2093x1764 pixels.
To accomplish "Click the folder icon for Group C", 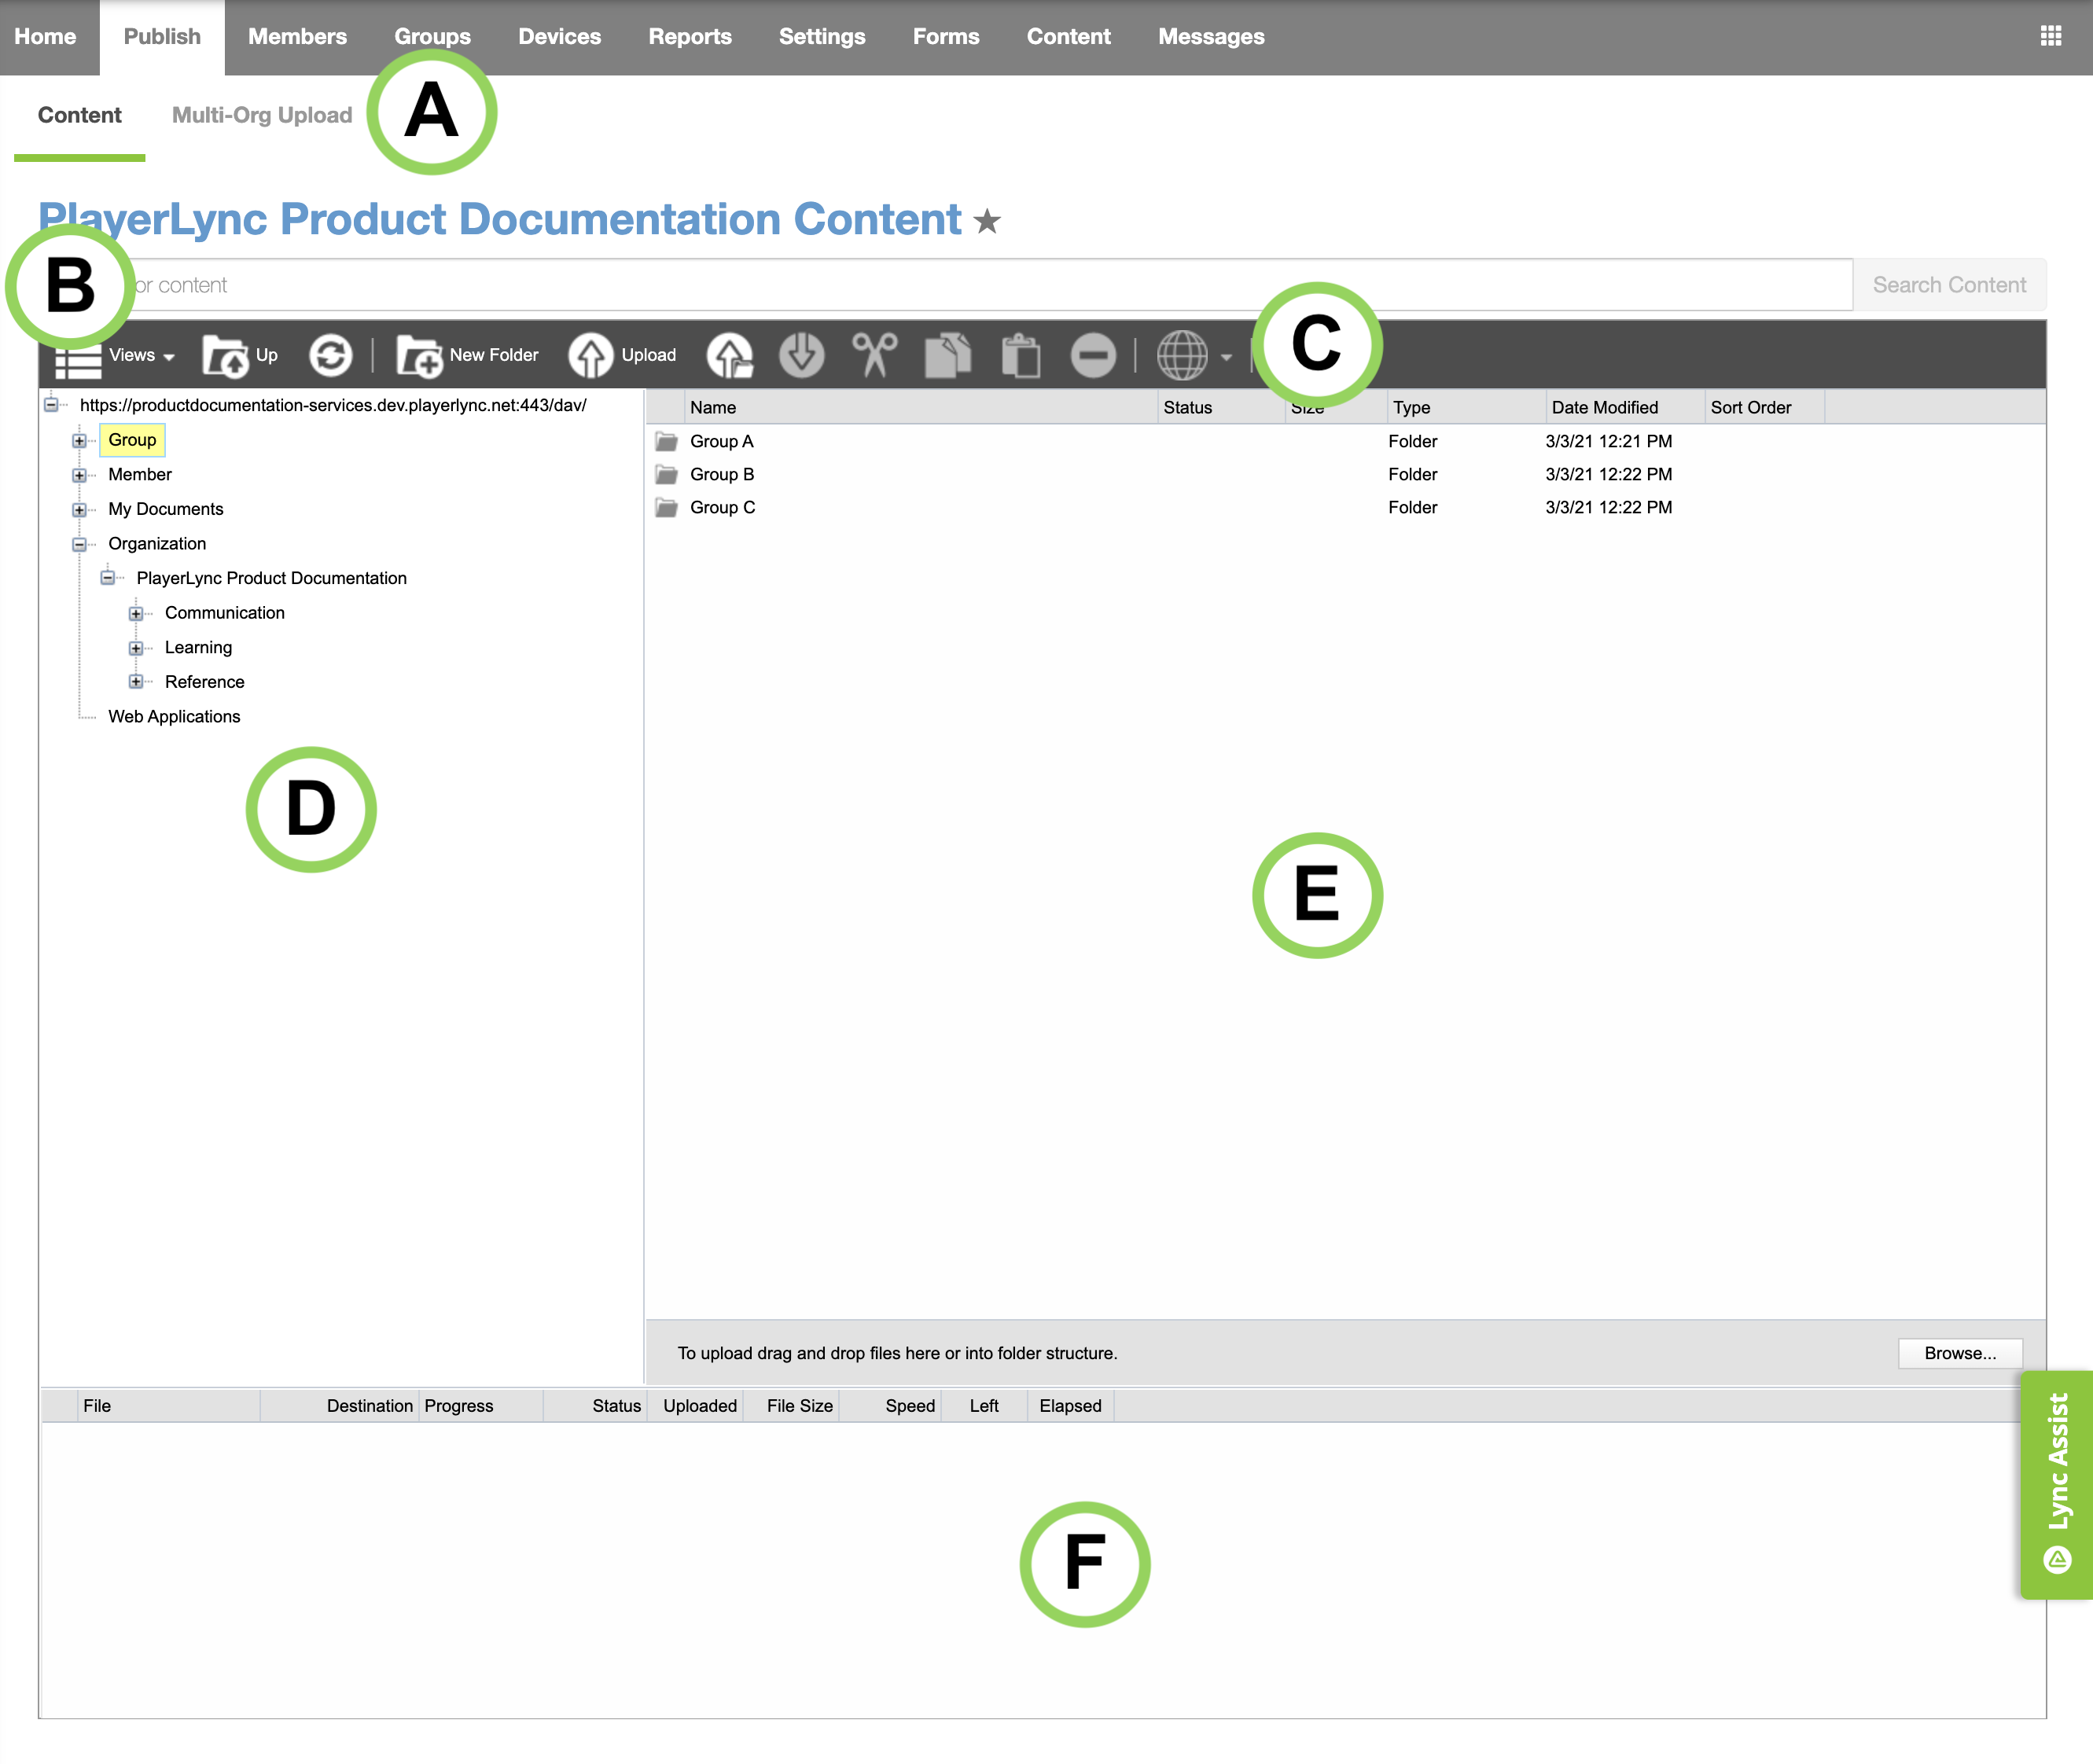I will (667, 507).
